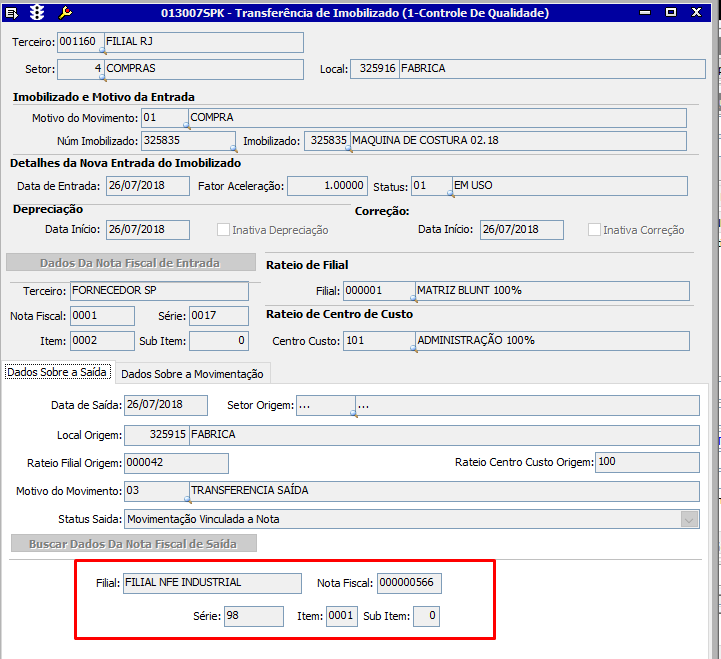Open lookup icon on Motivo do Movimento 01
Screen dimensions: 721x659
(186, 126)
